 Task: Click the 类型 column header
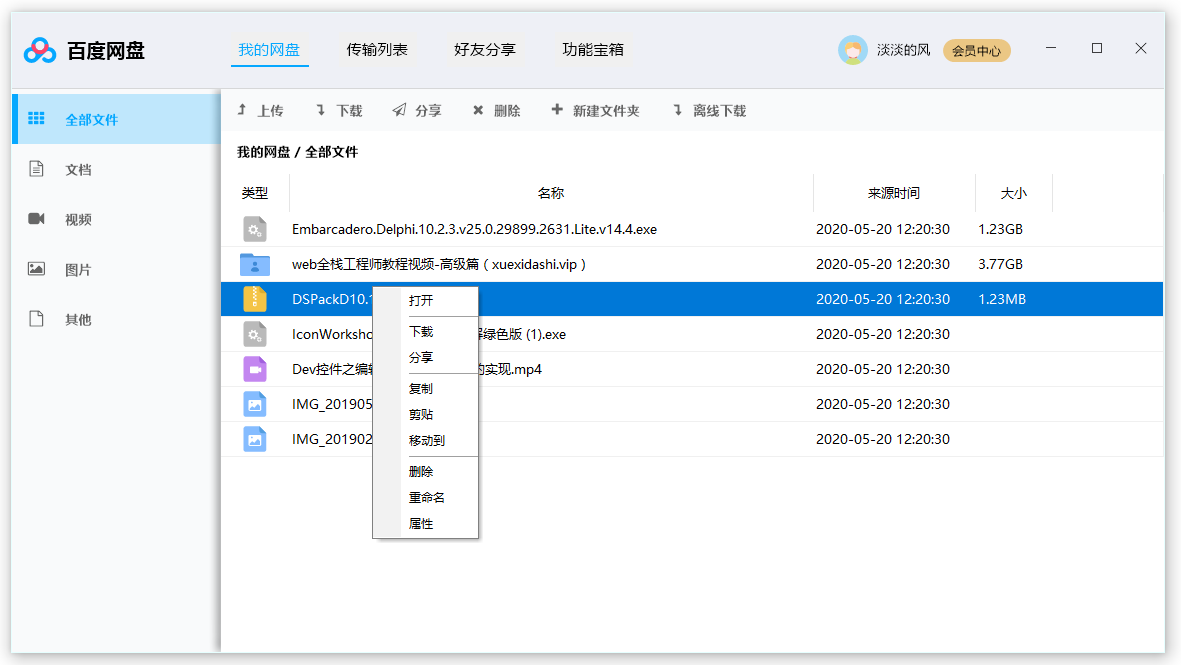[x=255, y=193]
